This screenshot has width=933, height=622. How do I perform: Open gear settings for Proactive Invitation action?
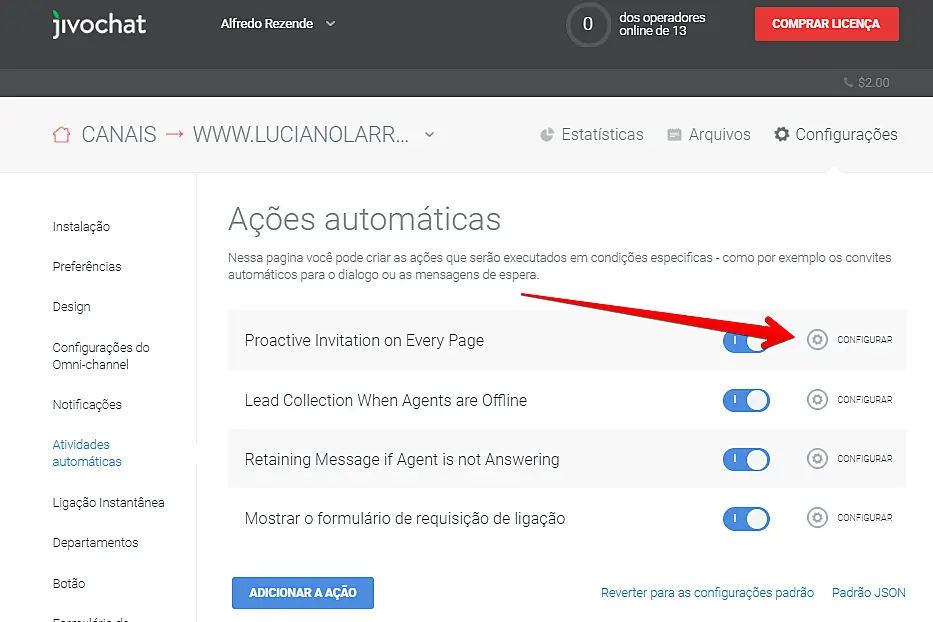[817, 340]
